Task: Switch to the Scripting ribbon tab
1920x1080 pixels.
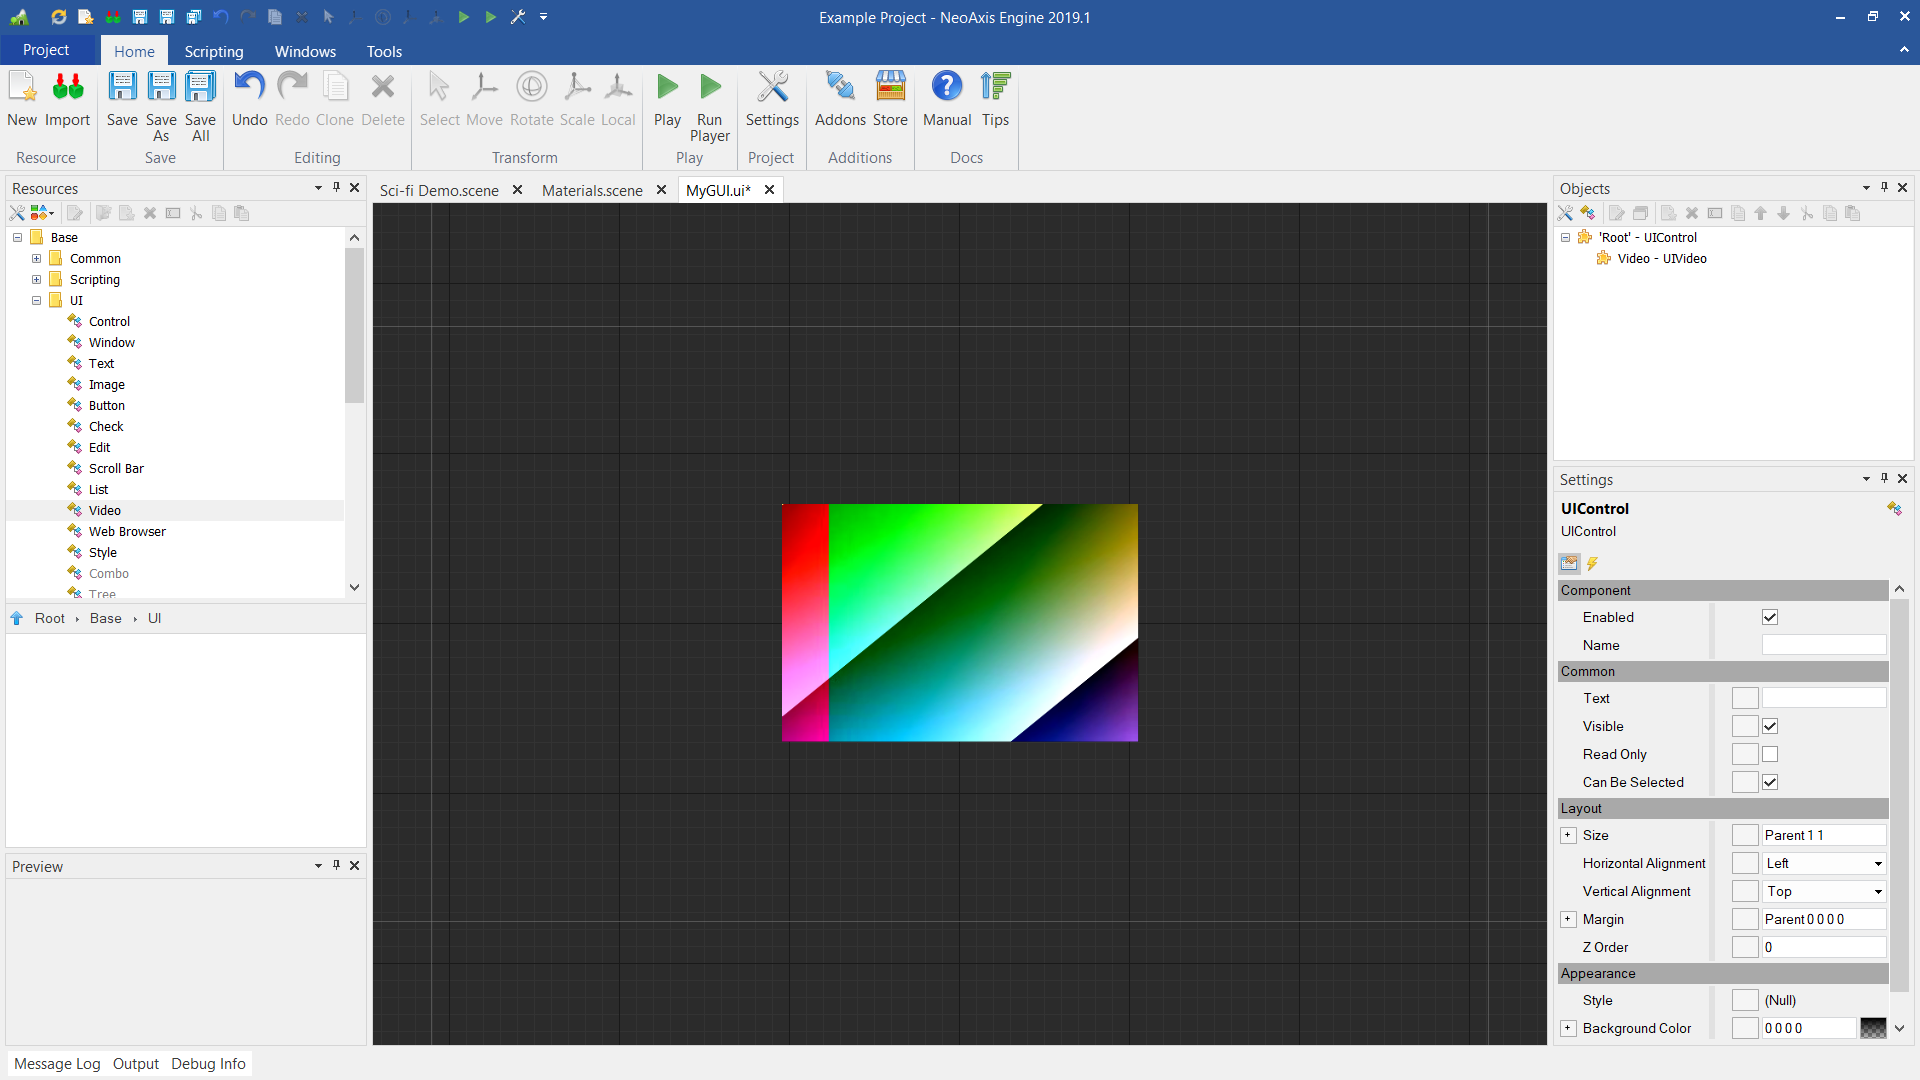Action: pos(213,51)
